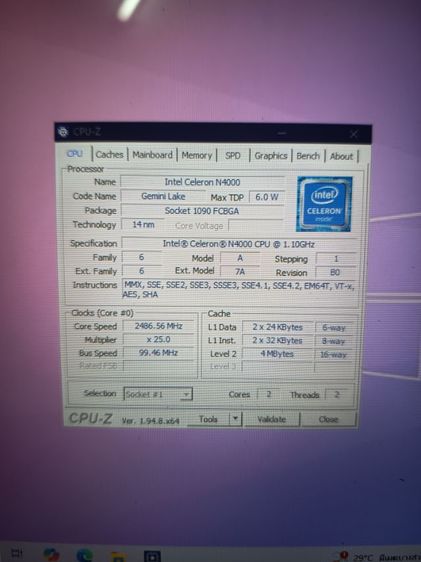Screen dimensions: 421x562
Task: Click the Multiplier value x 25.0
Action: [159, 339]
